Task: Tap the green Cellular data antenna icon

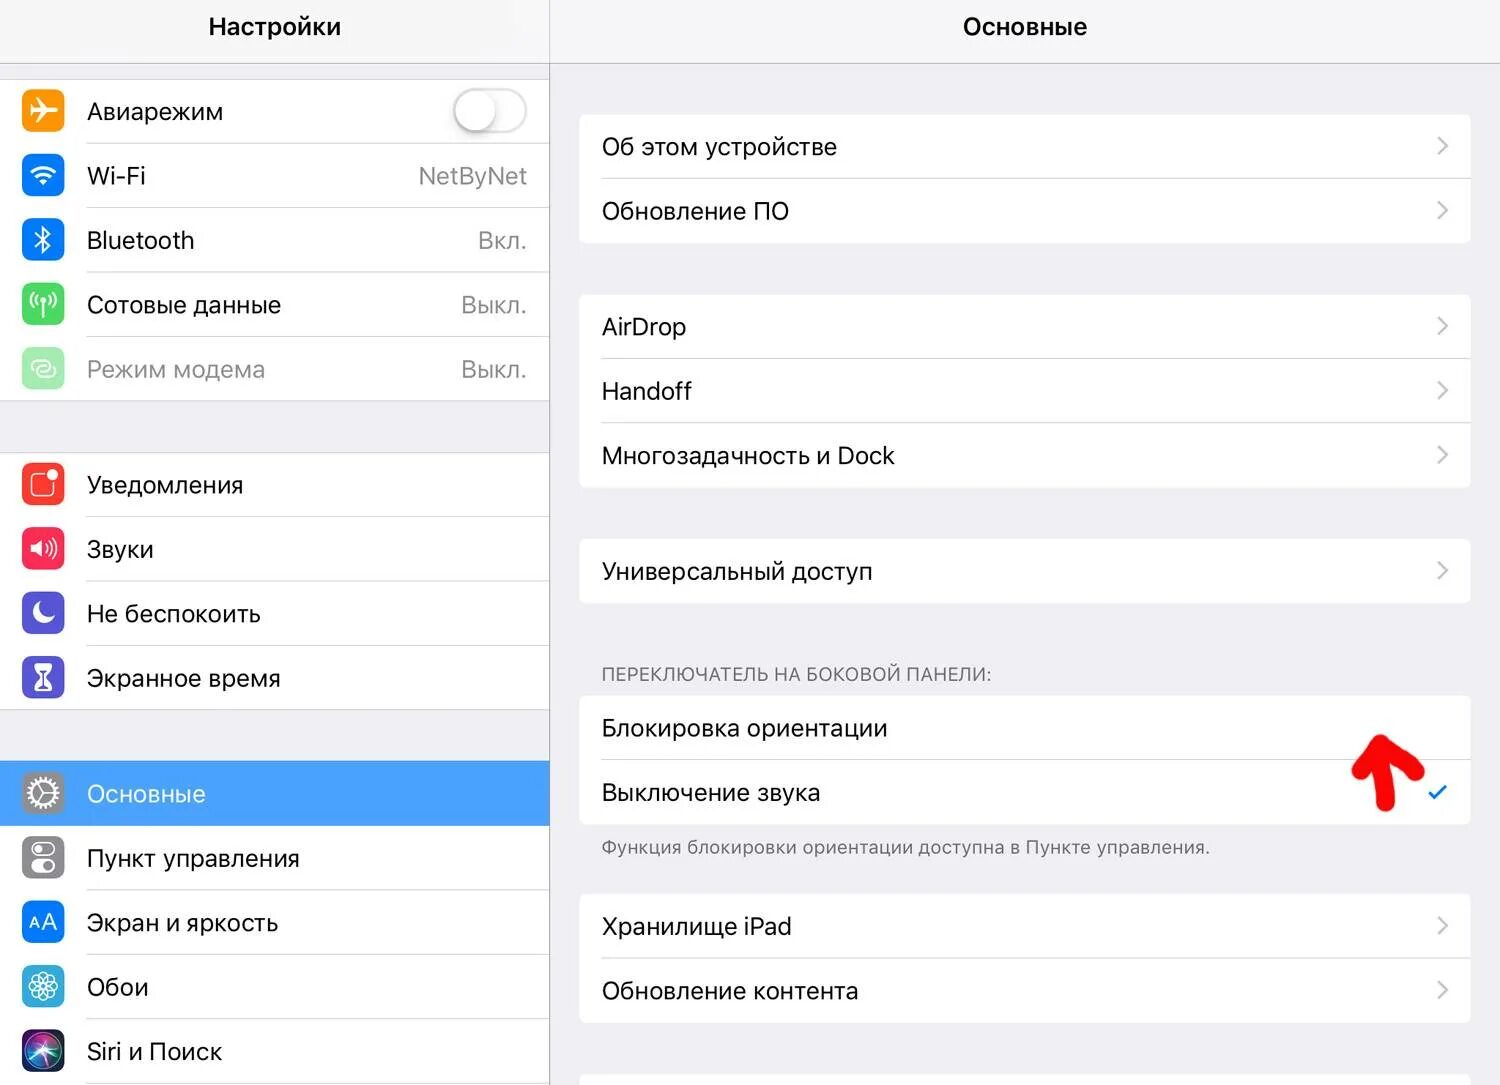Action: [x=43, y=305]
